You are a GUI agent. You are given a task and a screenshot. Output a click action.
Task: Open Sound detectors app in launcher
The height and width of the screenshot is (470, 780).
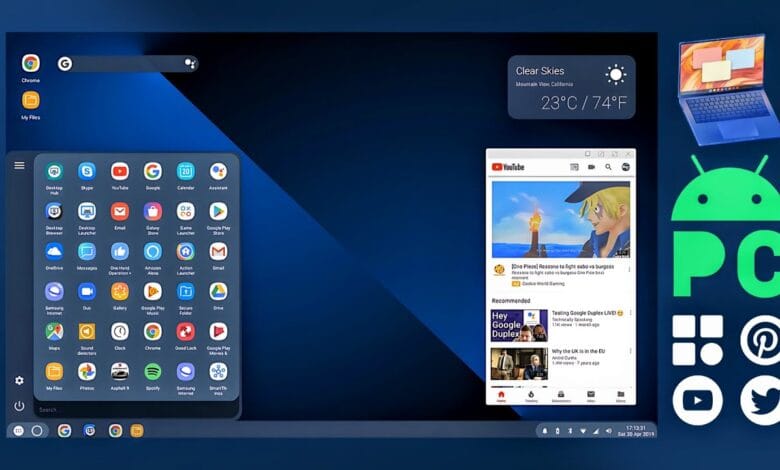(x=87, y=331)
